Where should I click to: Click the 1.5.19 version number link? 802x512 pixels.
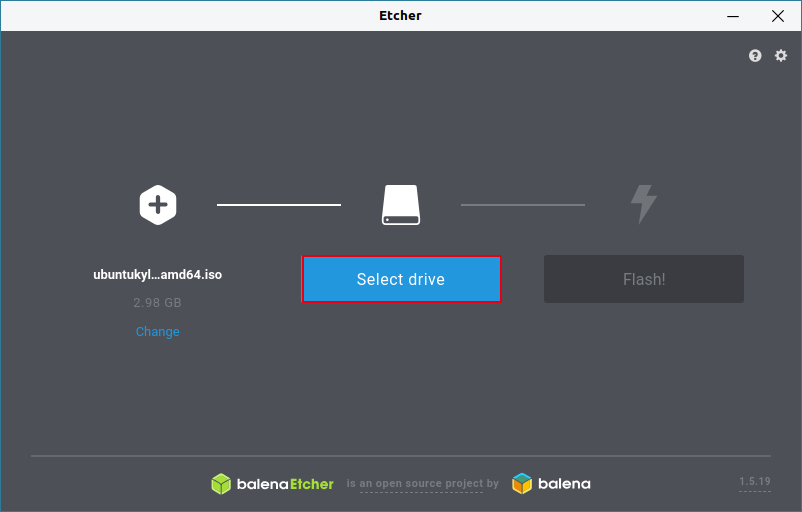[x=754, y=482]
